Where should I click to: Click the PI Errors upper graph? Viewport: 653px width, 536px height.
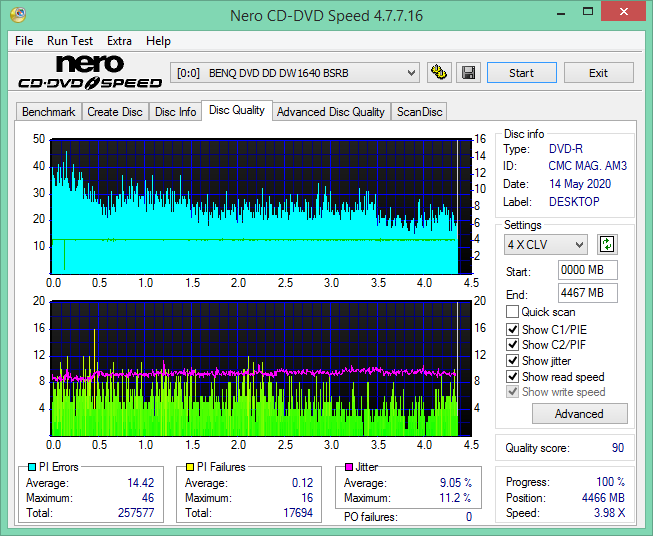(x=261, y=207)
